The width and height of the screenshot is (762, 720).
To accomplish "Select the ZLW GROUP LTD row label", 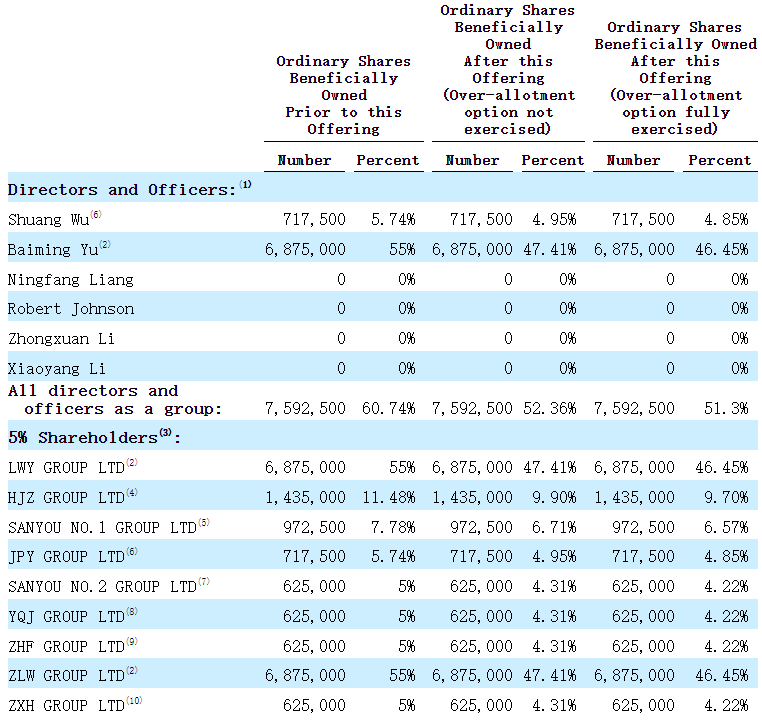I will pyautogui.click(x=66, y=676).
